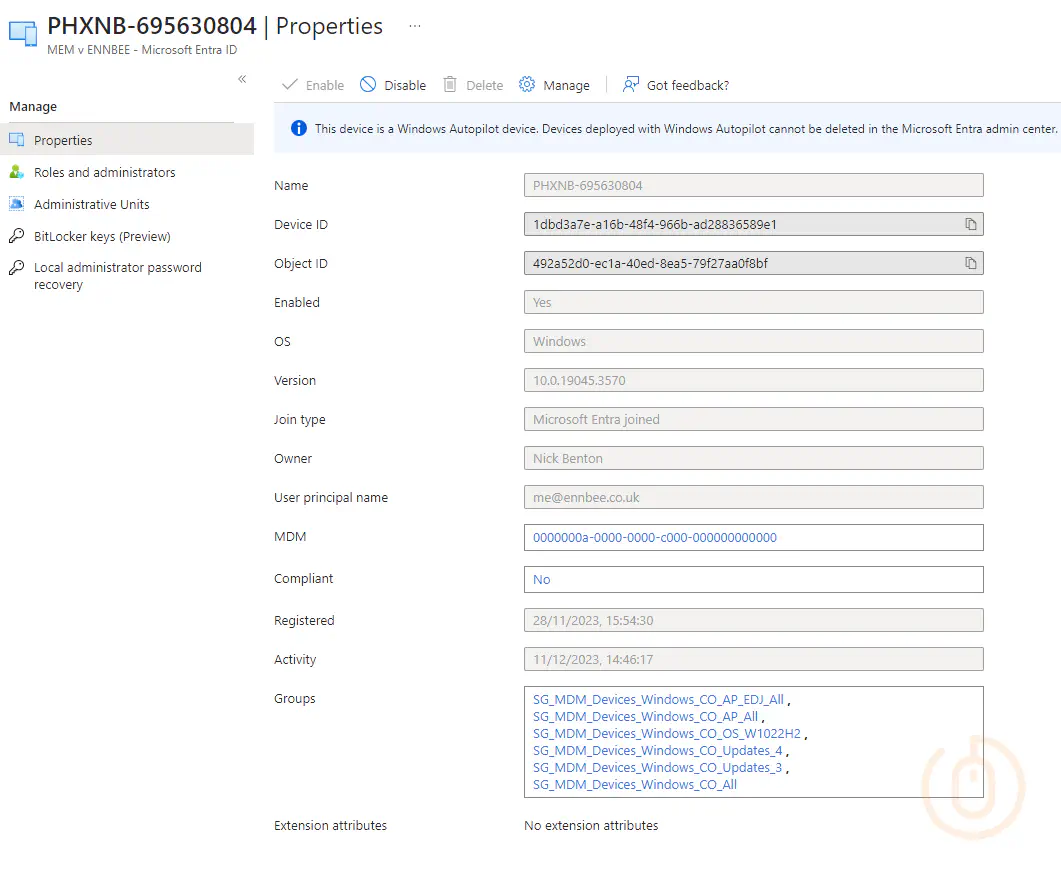Image resolution: width=1061 pixels, height=875 pixels.
Task: Open group SG_MDM_Devices_Windows_CO_All
Action: 635,784
